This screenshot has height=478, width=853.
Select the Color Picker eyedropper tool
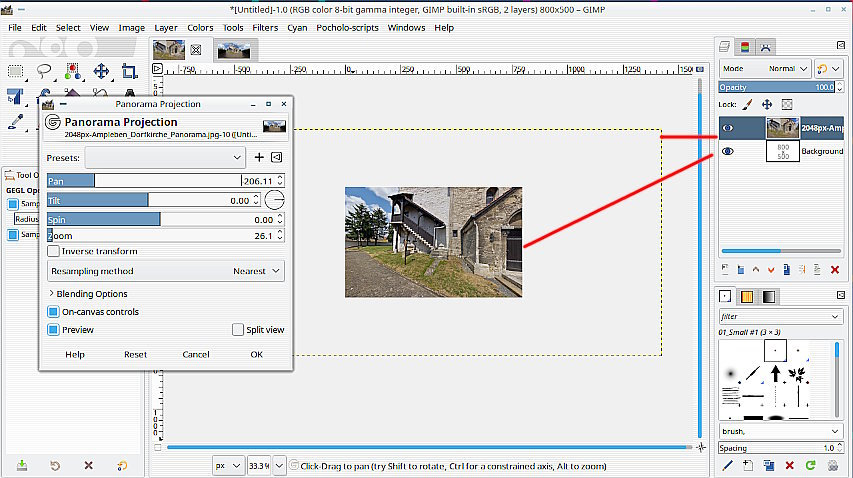(16, 121)
